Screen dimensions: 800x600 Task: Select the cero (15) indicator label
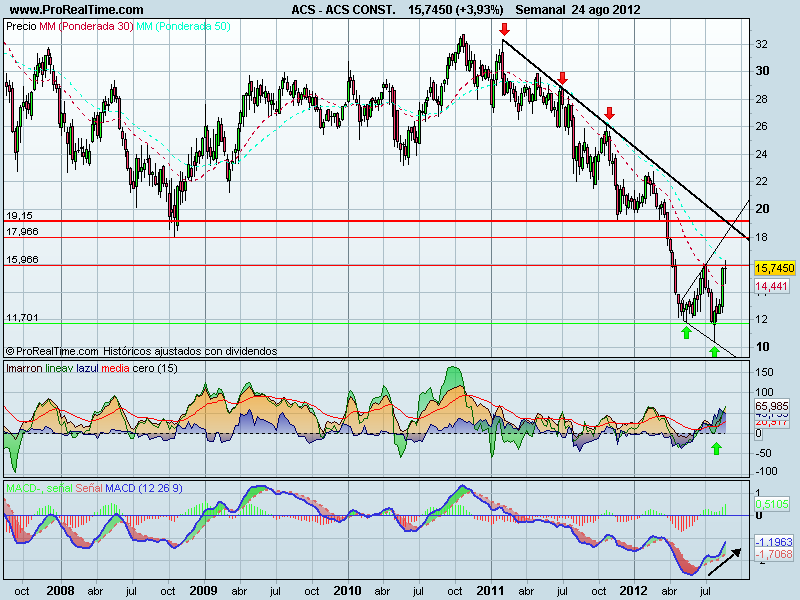[155, 368]
